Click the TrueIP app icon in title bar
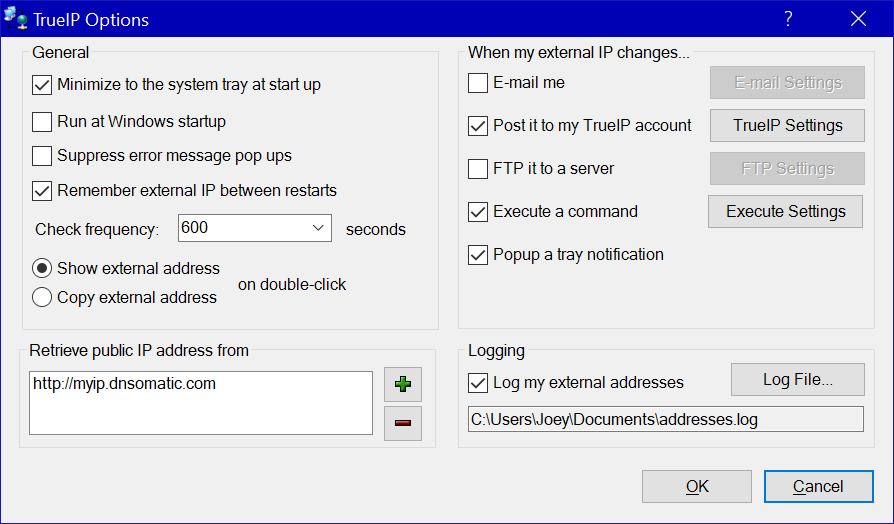Image resolution: width=894 pixels, height=524 pixels. pos(16,19)
